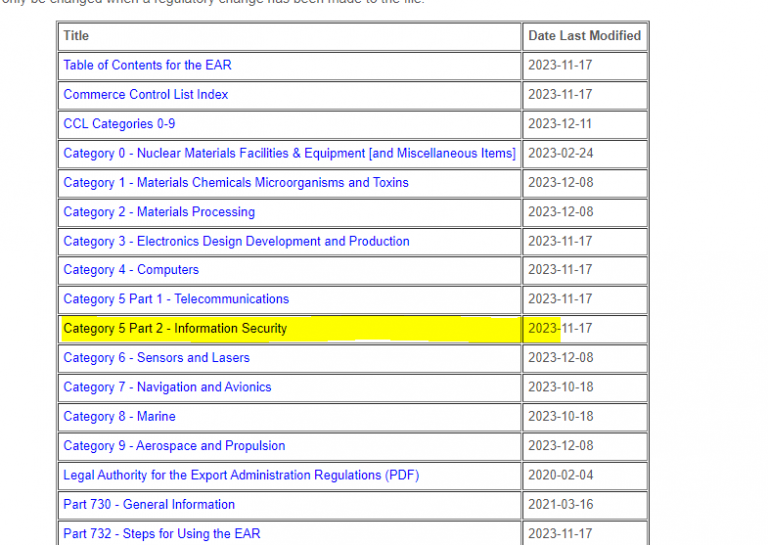
Task: Click the CCL Categories 0-9 link
Action: (x=119, y=124)
